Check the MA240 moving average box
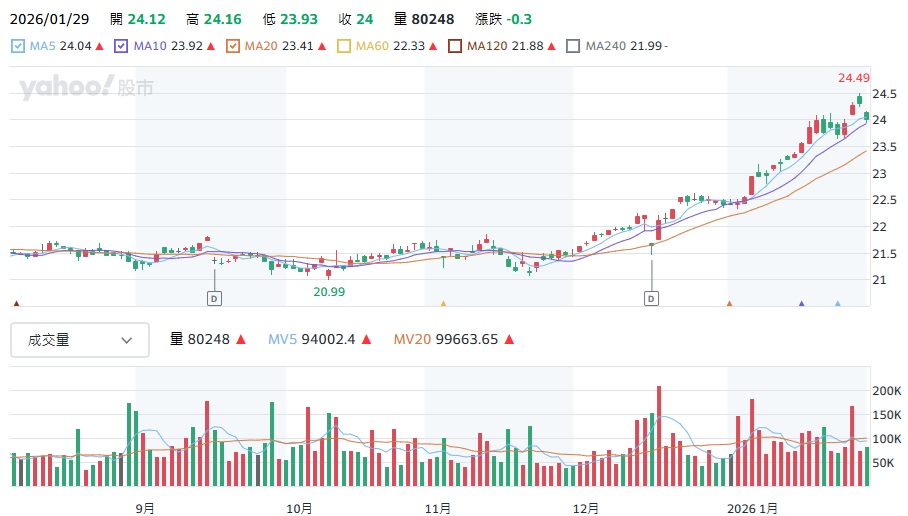This screenshot has height=516, width=908. 573,46
